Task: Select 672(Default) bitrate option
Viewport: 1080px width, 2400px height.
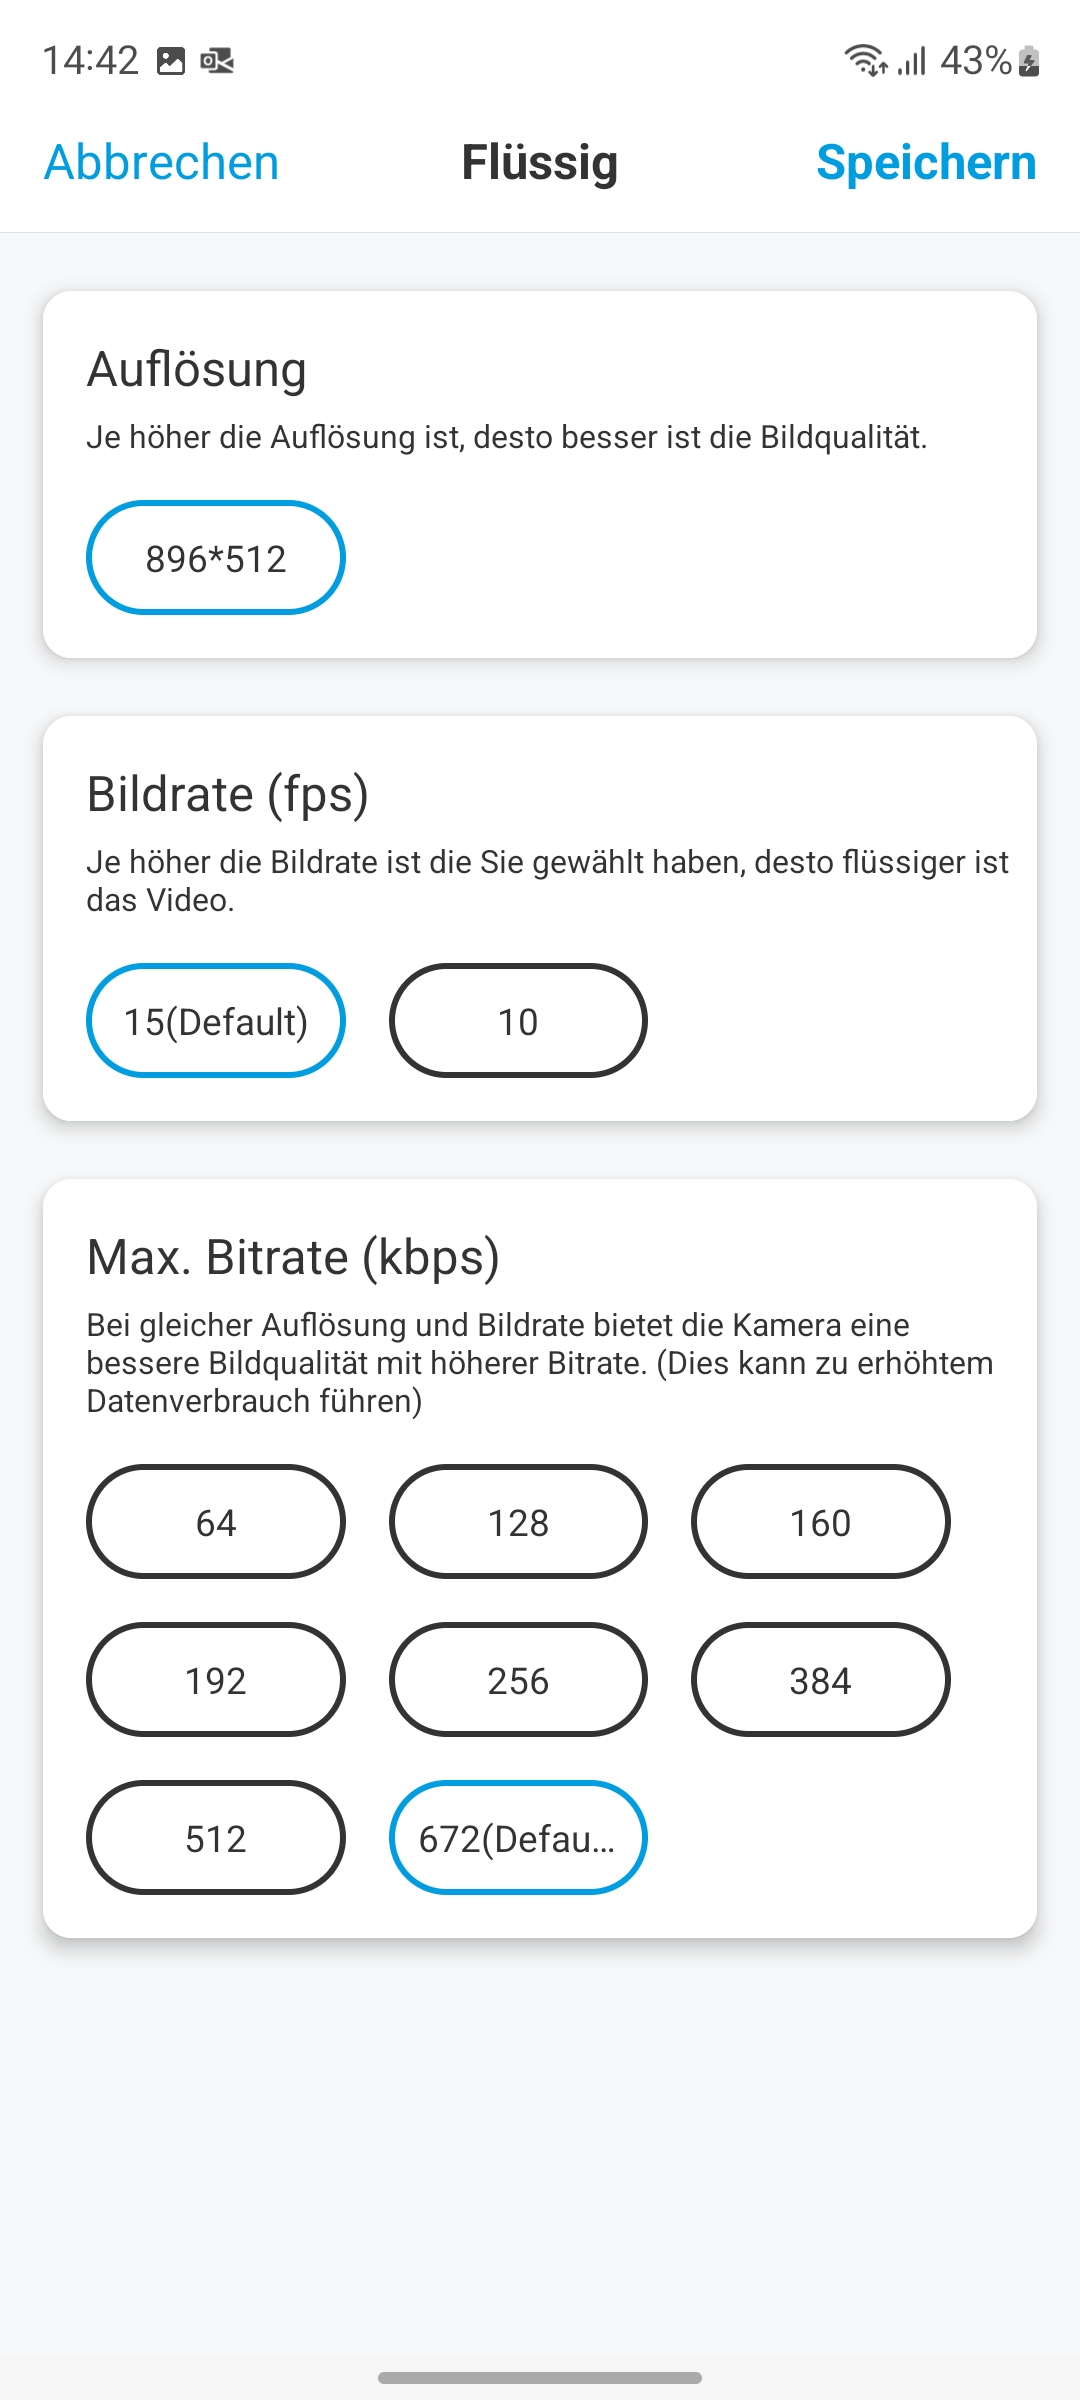Action: pyautogui.click(x=518, y=1838)
